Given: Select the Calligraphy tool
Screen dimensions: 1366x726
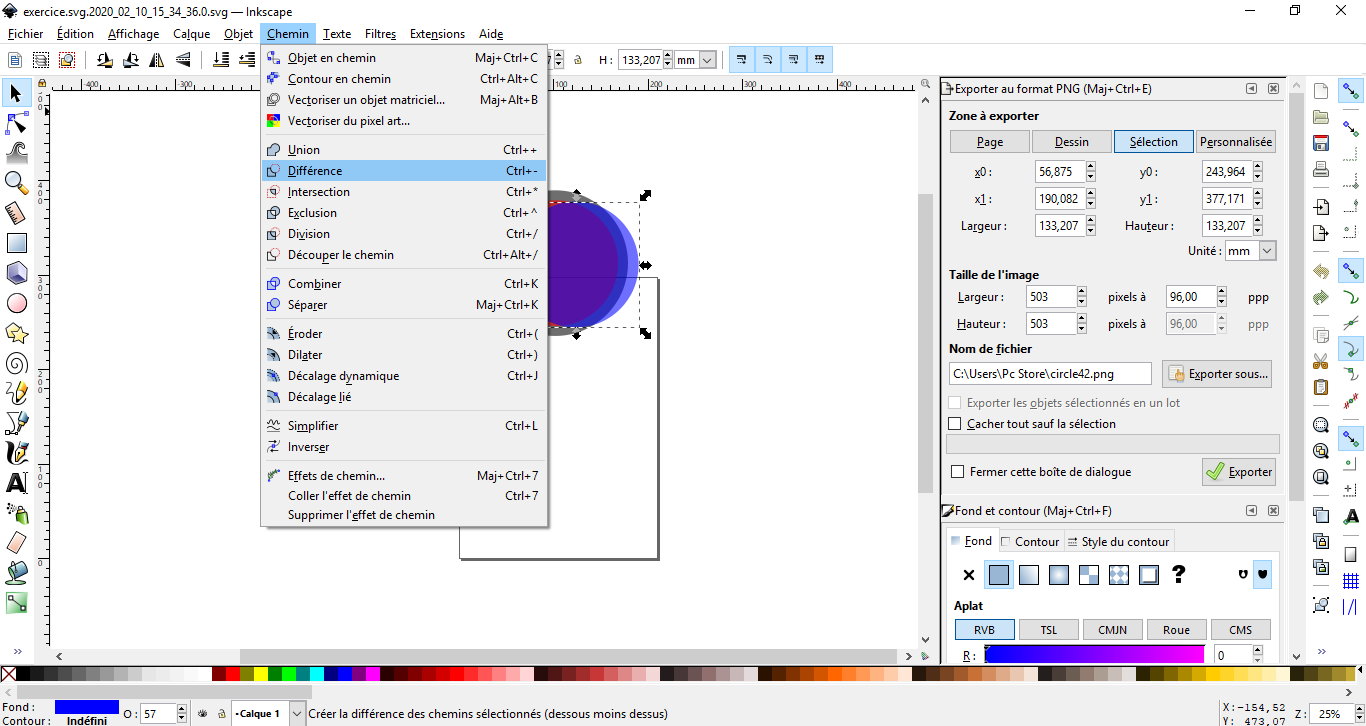Looking at the screenshot, I should pos(16,452).
